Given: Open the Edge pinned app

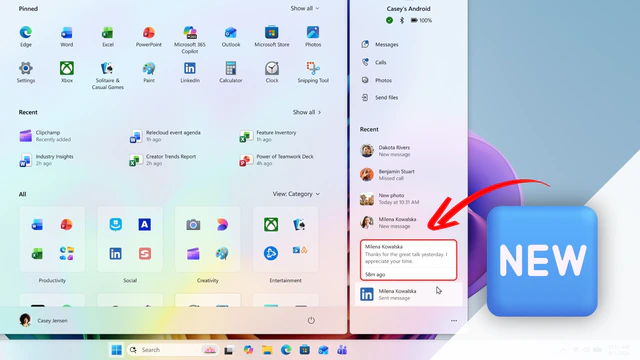Looking at the screenshot, I should 26,36.
